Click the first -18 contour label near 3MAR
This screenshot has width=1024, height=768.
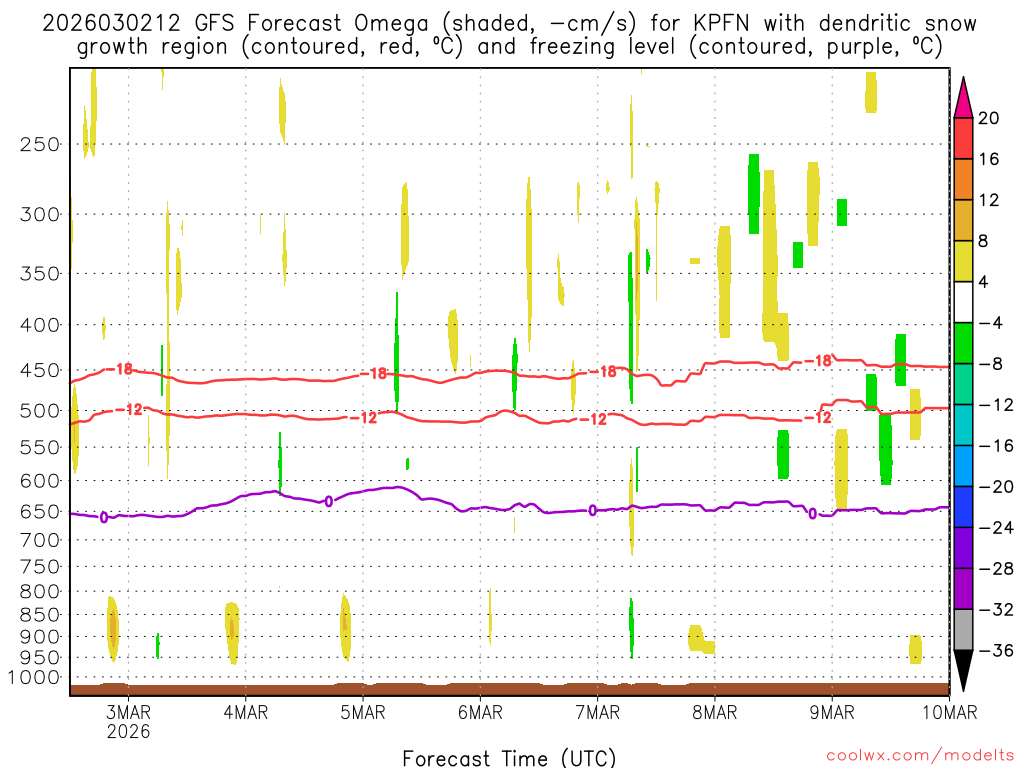coord(120,370)
